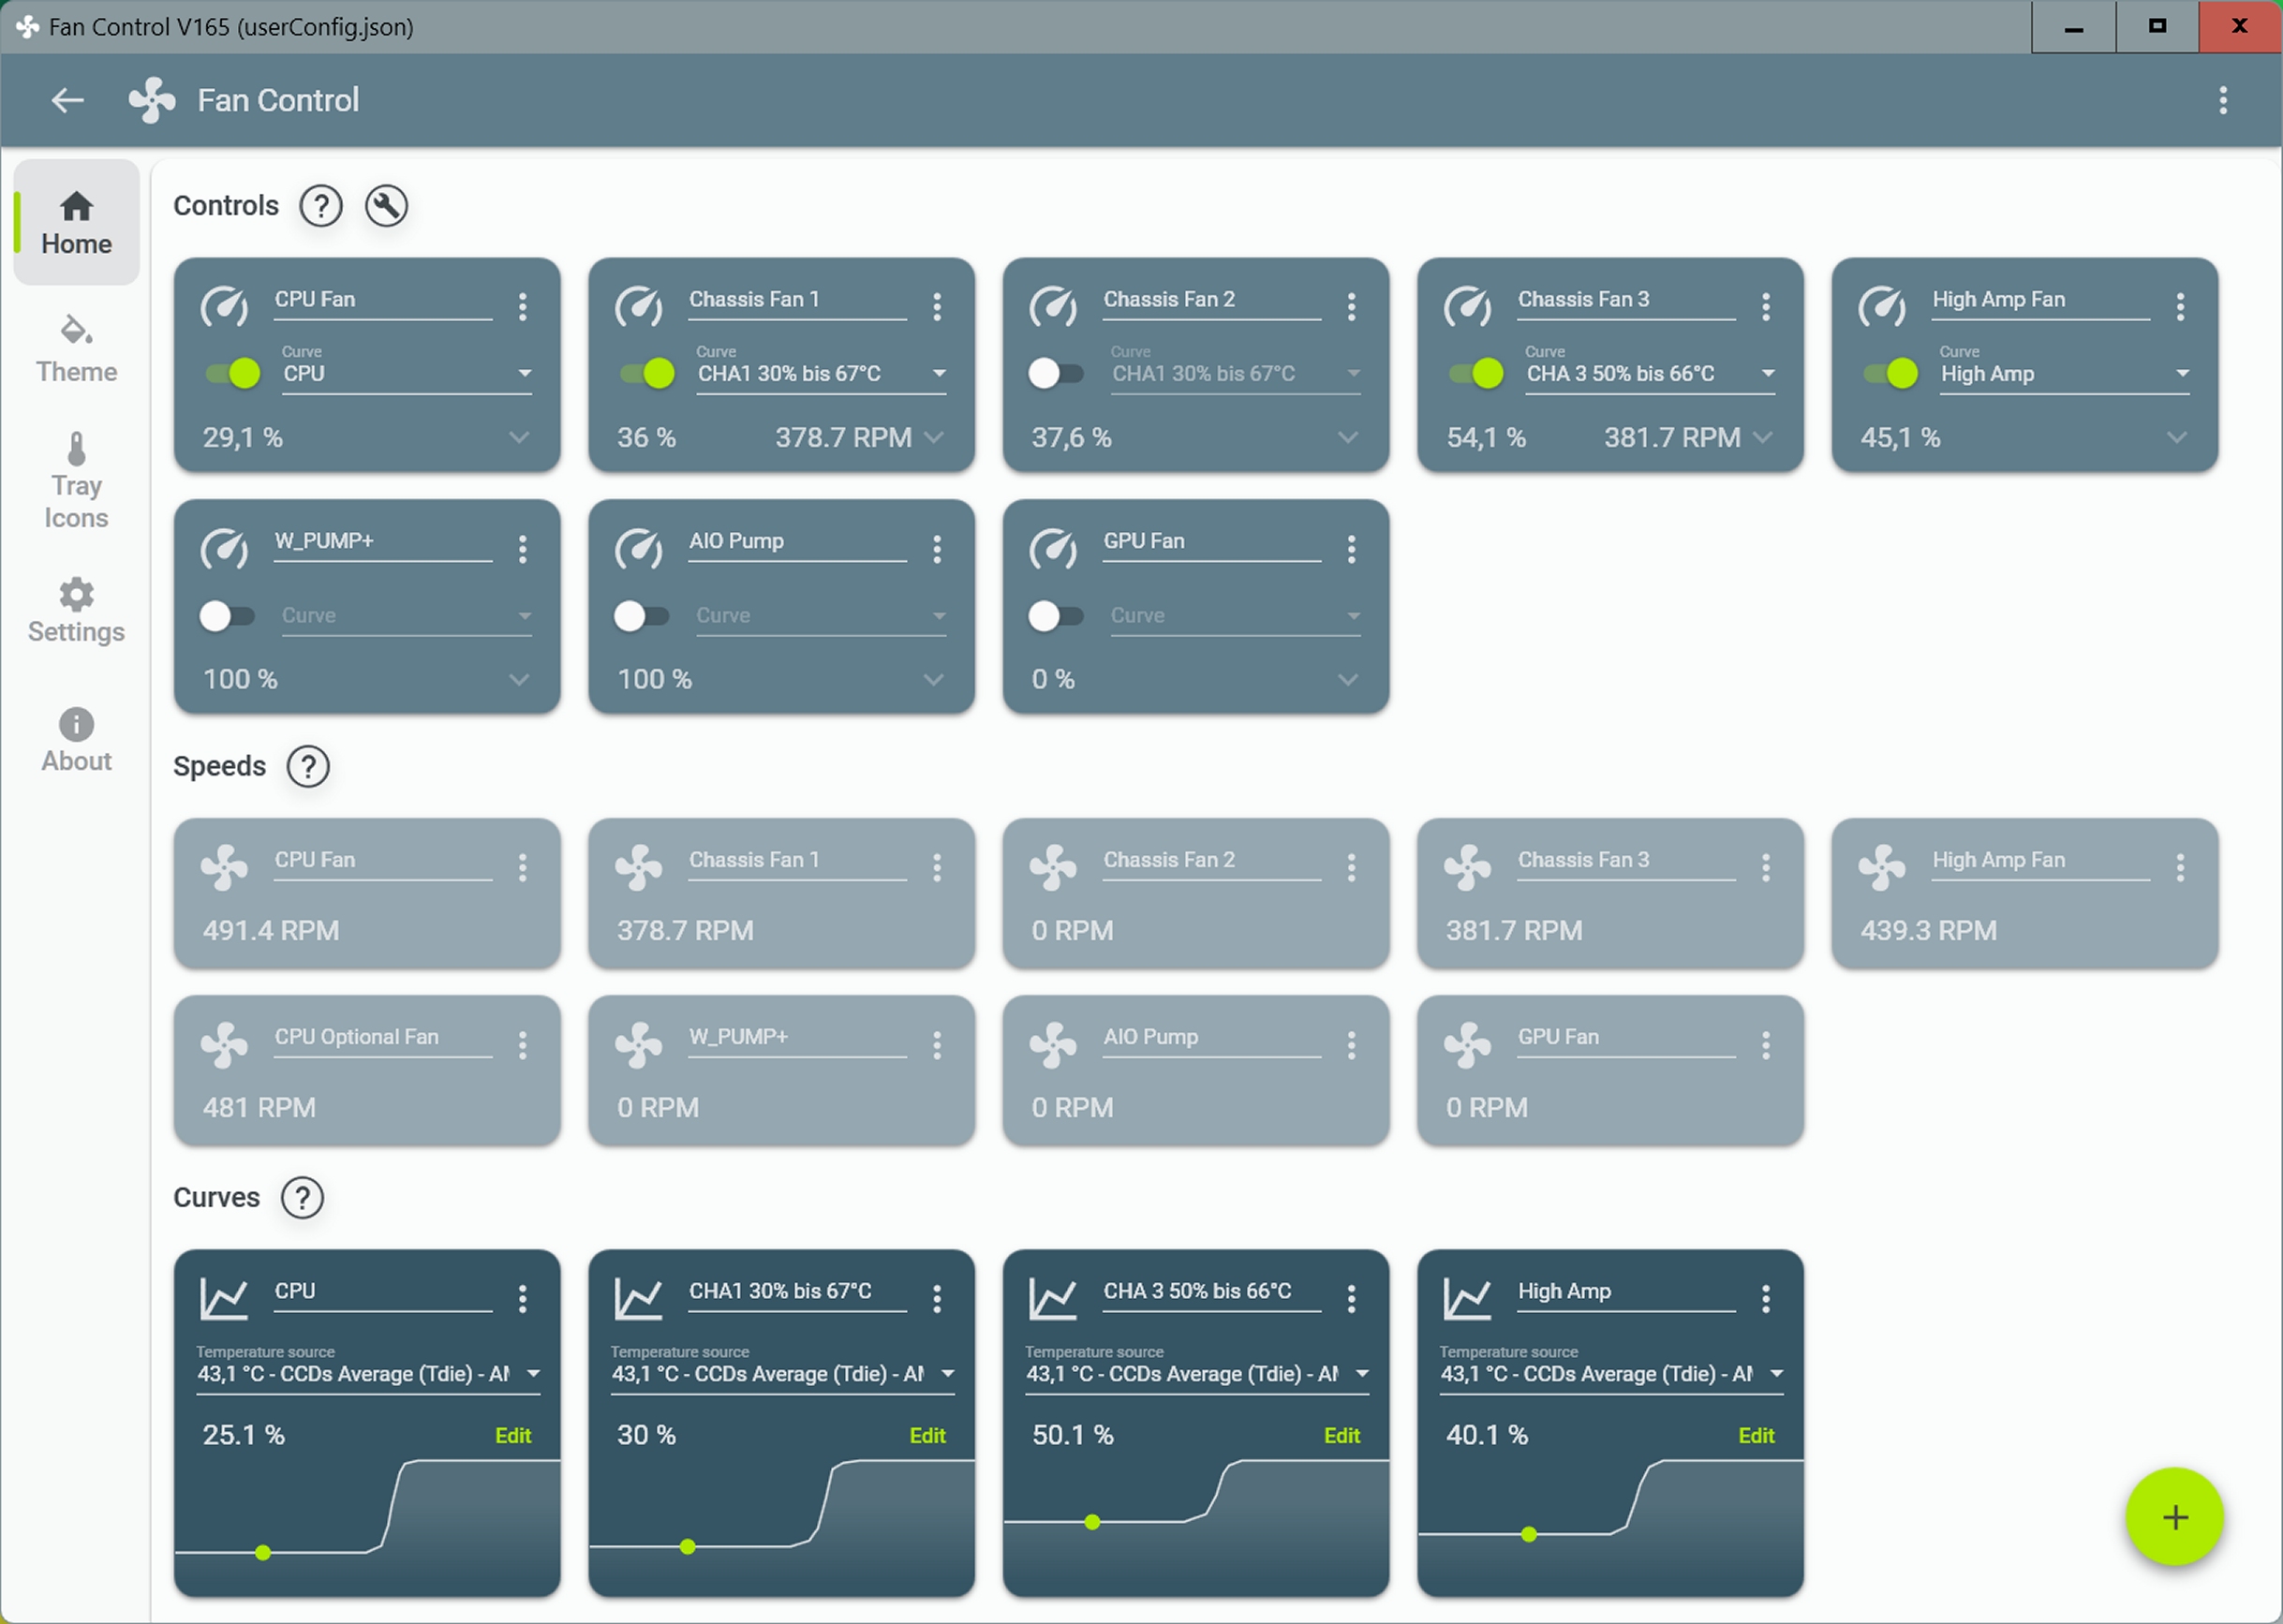Open the Settings sidebar tab
Viewport: 2283px width, 1624px height.
(76, 611)
